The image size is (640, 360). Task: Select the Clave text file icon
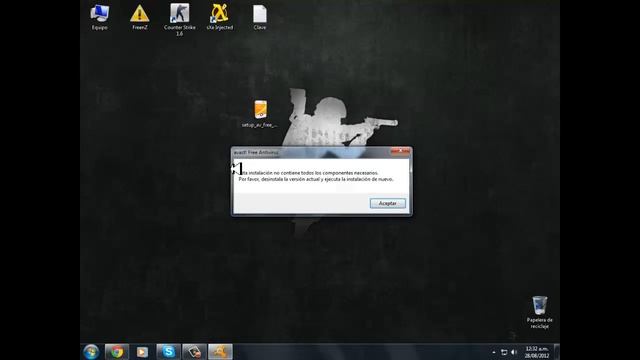pos(260,18)
